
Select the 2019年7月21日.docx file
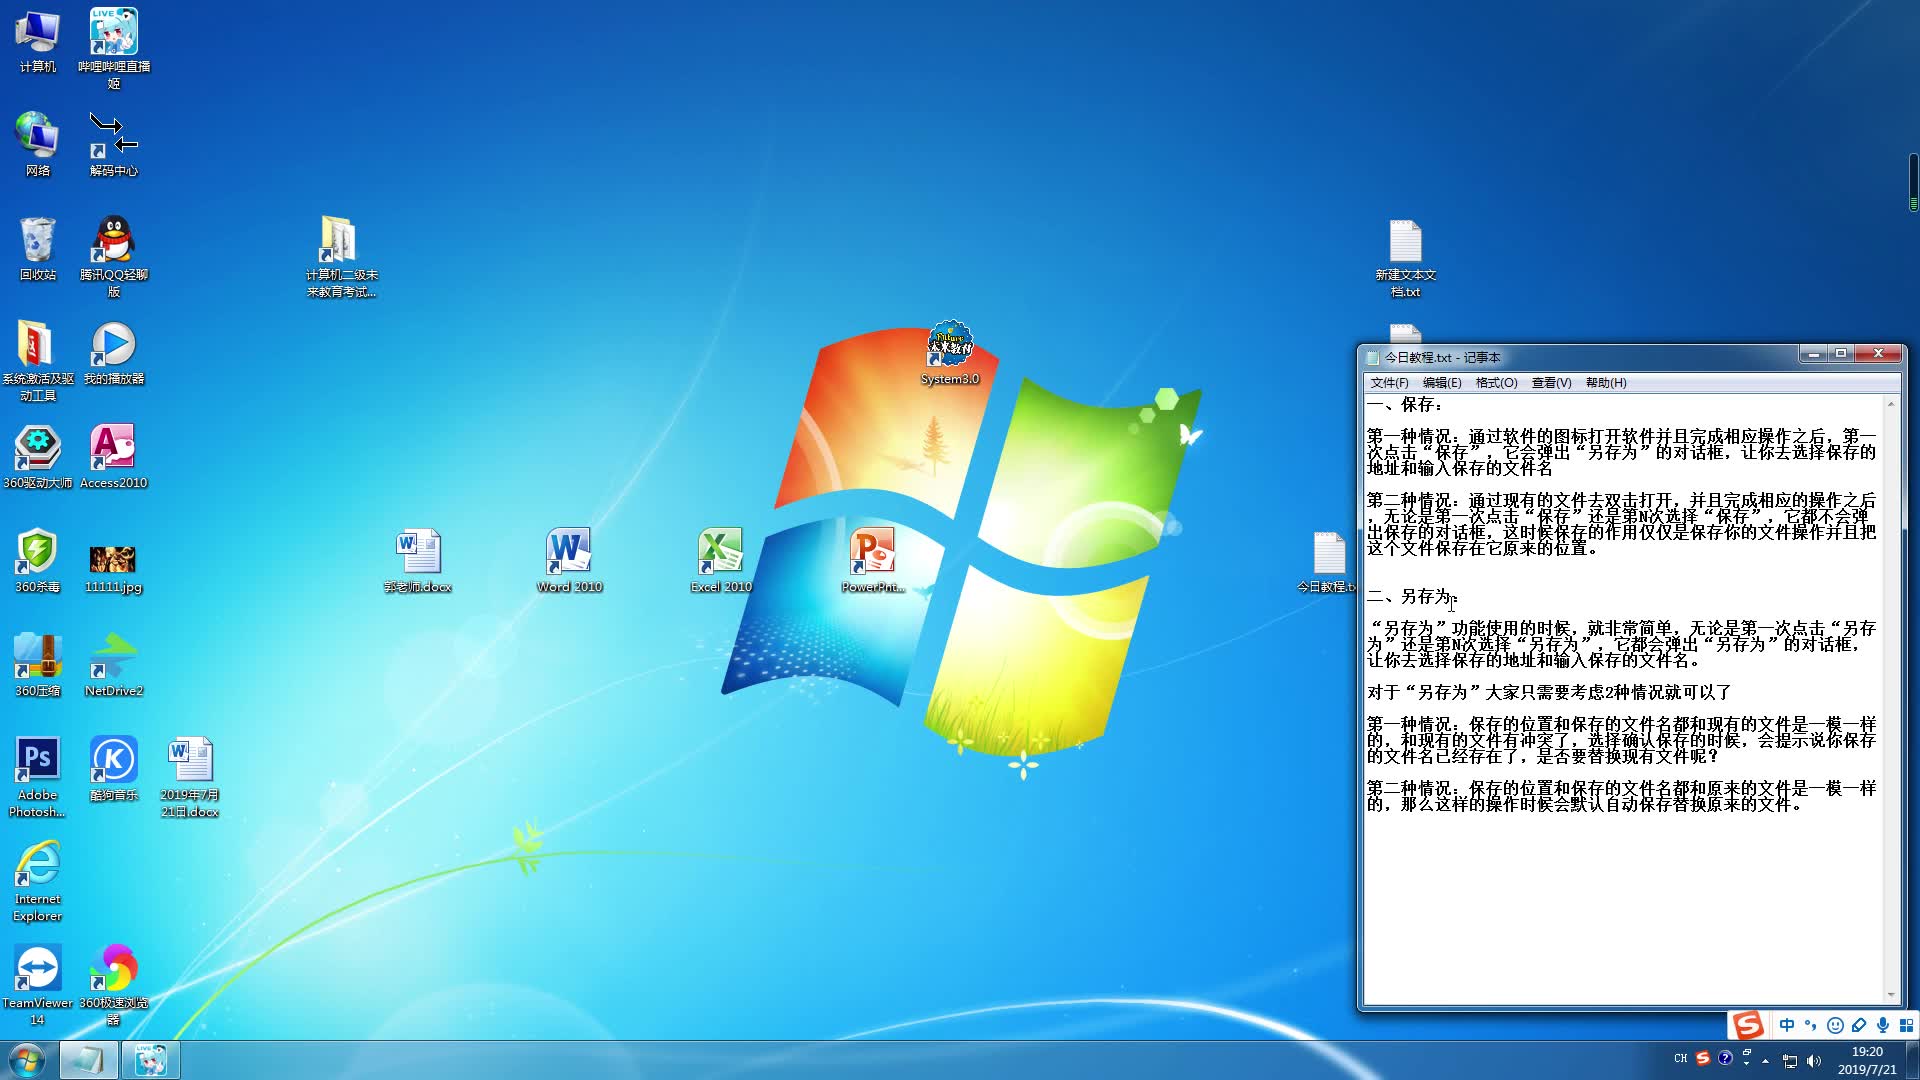(x=190, y=777)
